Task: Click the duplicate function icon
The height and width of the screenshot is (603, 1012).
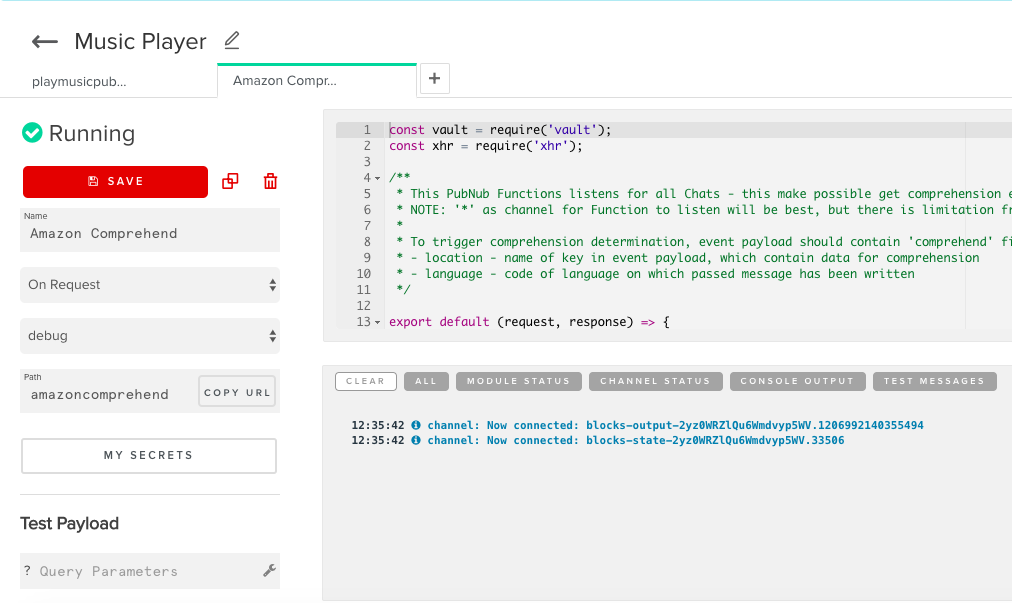Action: click(x=230, y=181)
